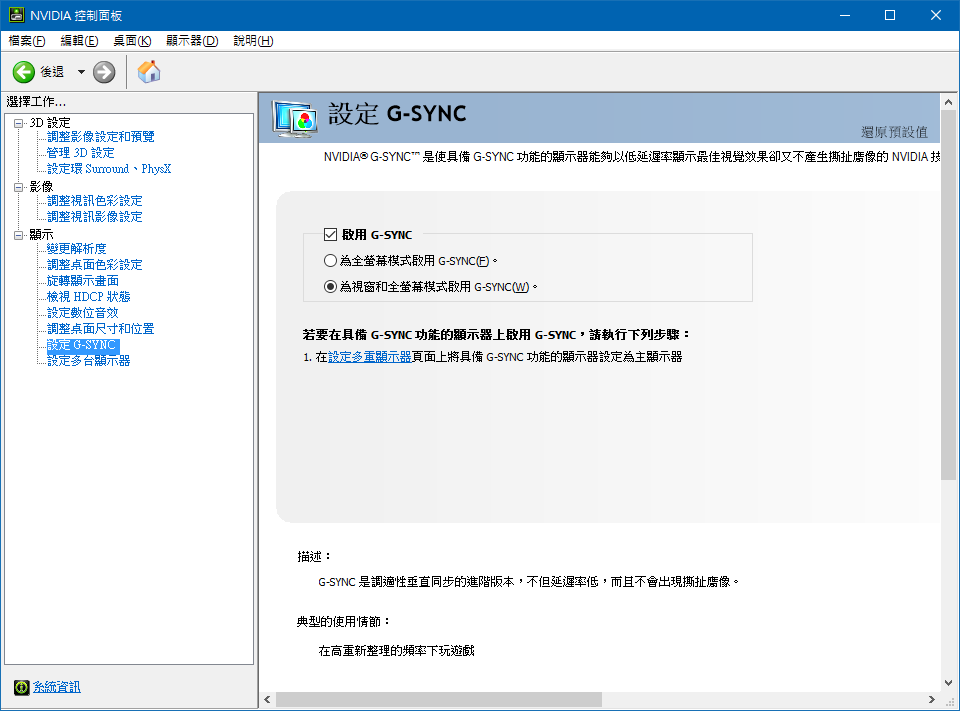Click the 典型的使用情節: heading text
Viewport: 960px width, 711px height.
[x=343, y=622]
